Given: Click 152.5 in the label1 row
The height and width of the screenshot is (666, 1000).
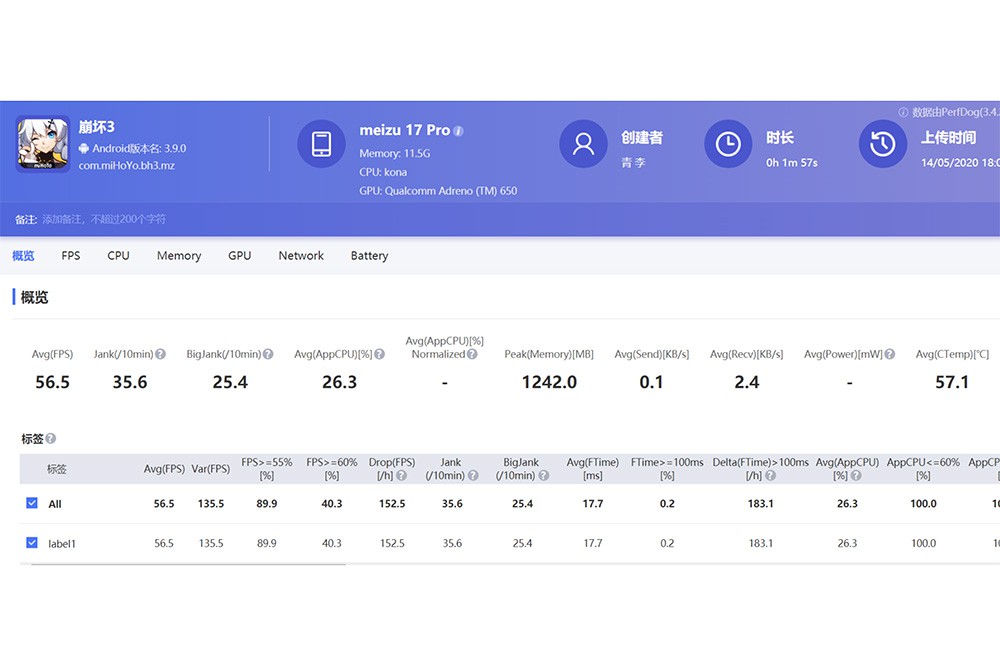Looking at the screenshot, I should coord(392,543).
